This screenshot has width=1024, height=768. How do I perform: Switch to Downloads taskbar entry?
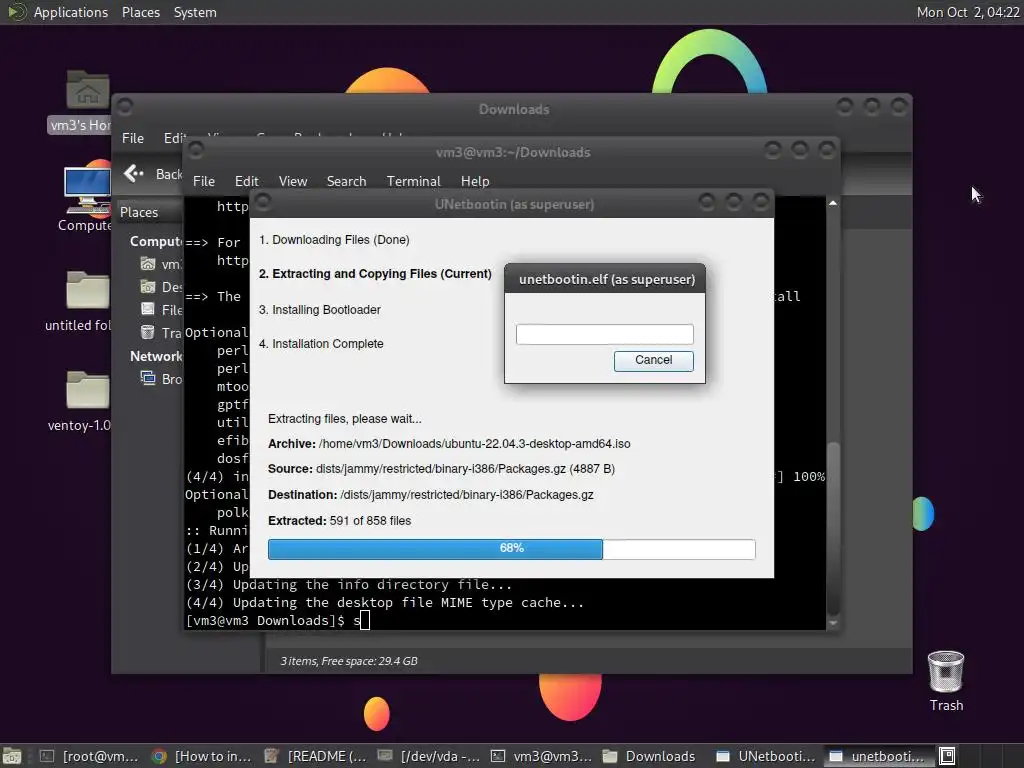coord(649,756)
